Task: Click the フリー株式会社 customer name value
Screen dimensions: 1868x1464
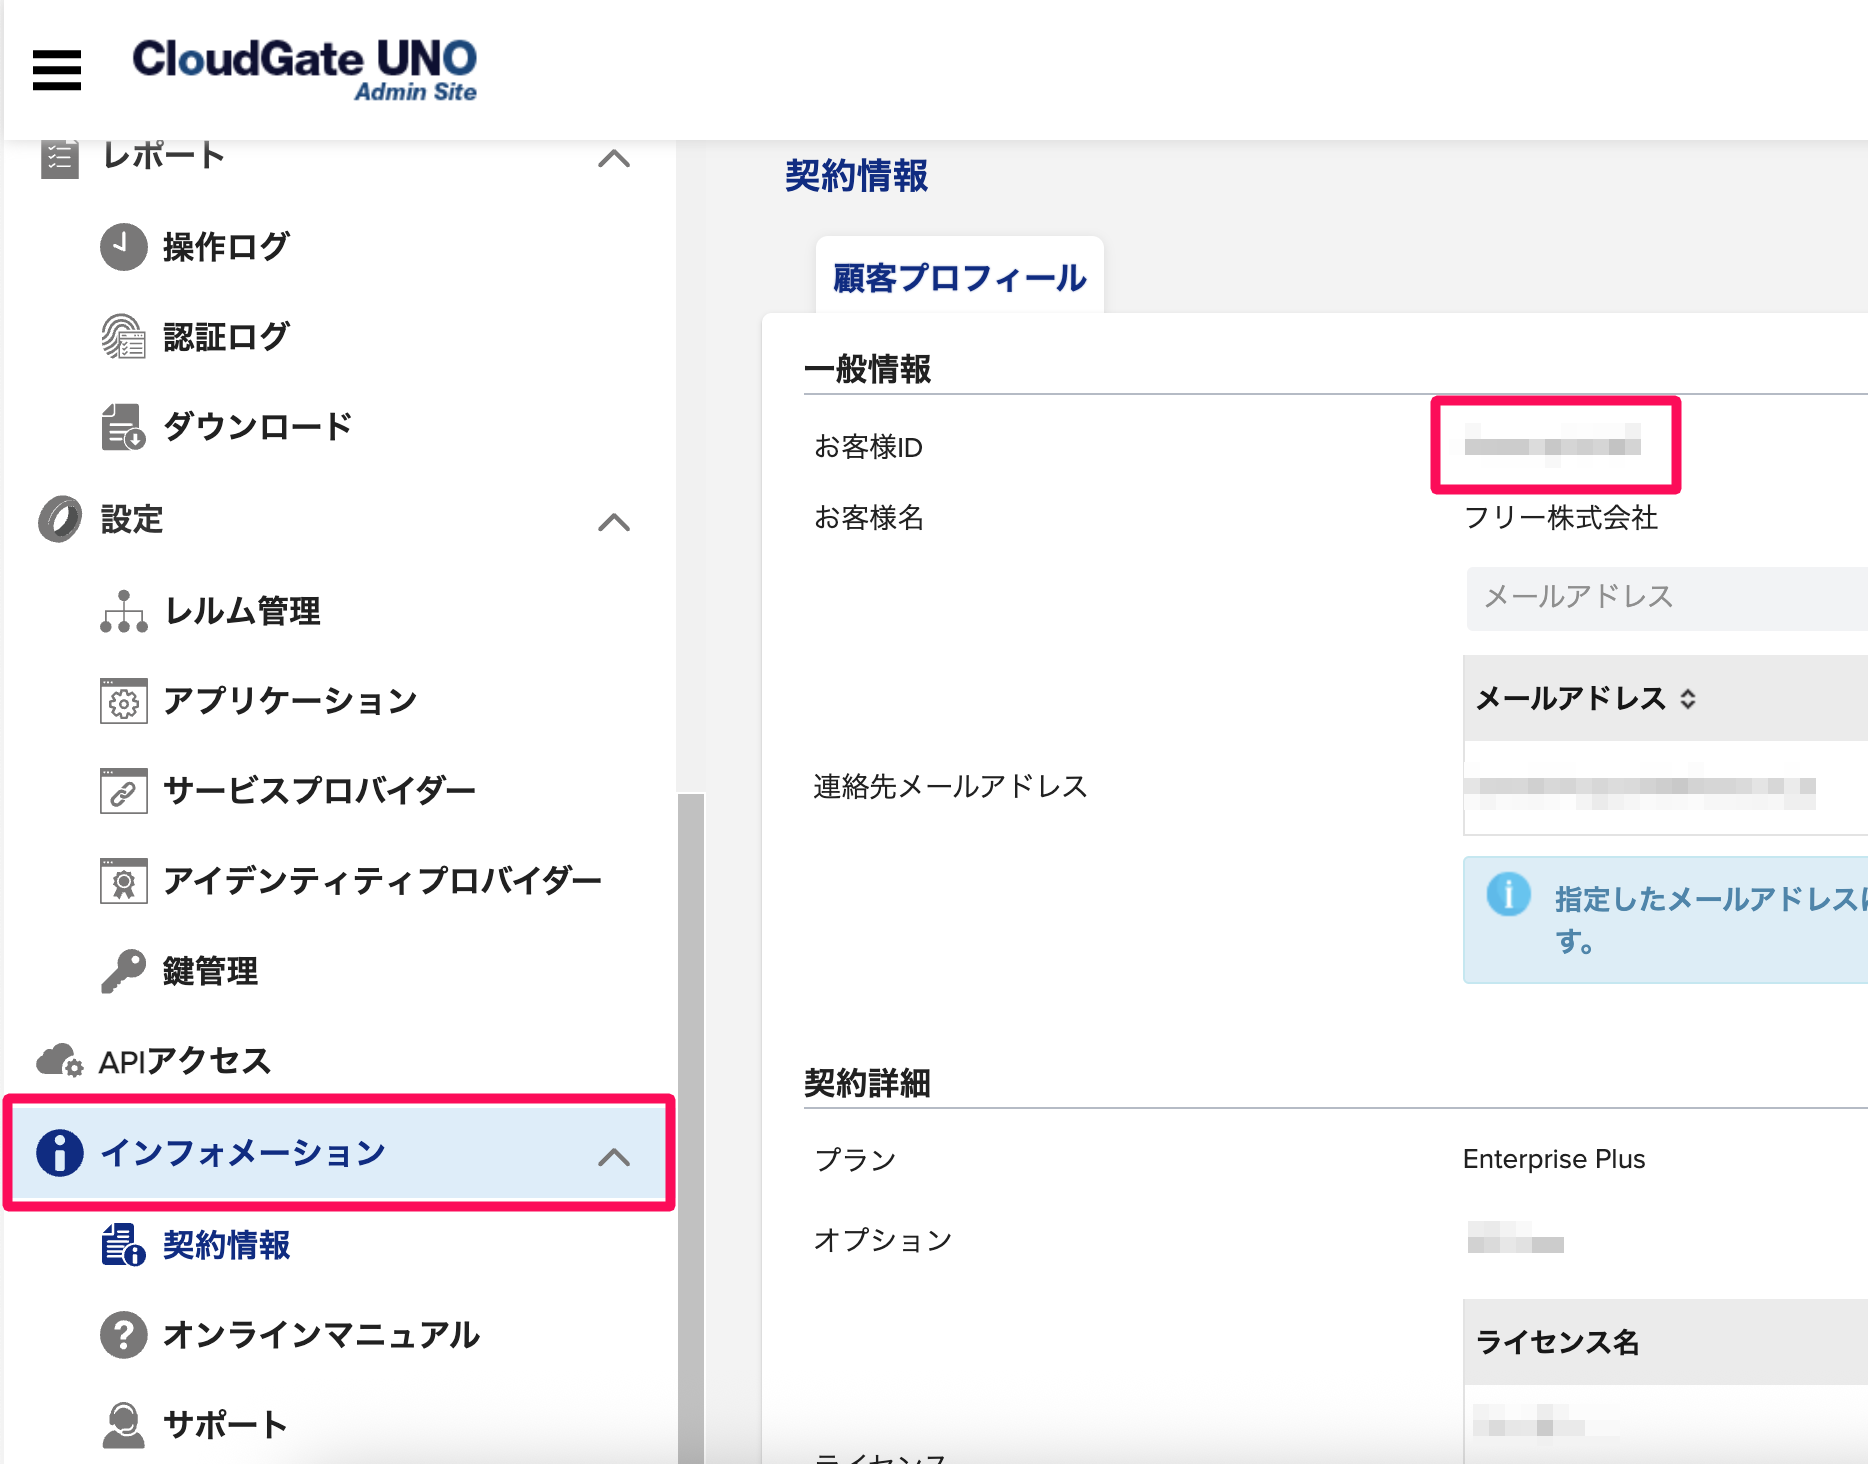Action: tap(1560, 517)
